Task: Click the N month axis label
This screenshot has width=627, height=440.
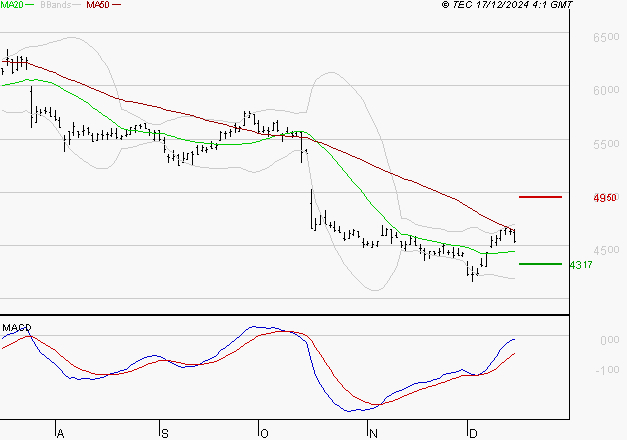Action: [x=373, y=433]
